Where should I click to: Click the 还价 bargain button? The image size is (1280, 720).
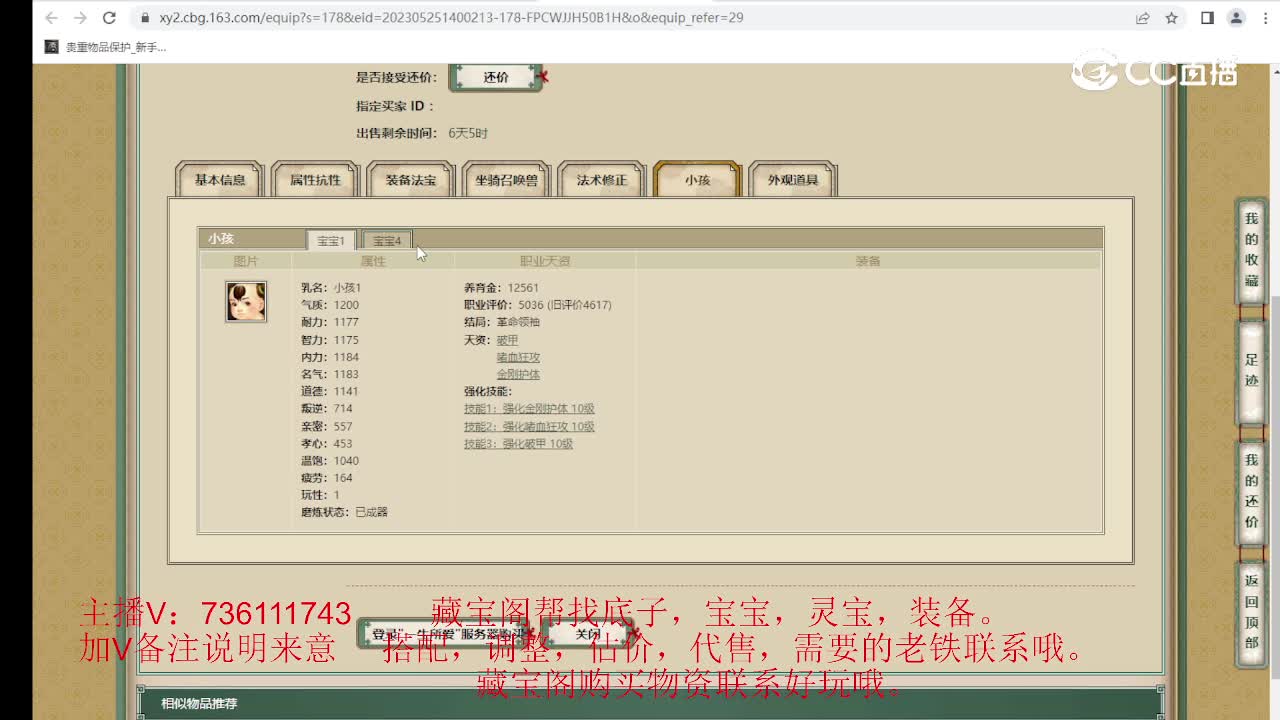click(496, 77)
